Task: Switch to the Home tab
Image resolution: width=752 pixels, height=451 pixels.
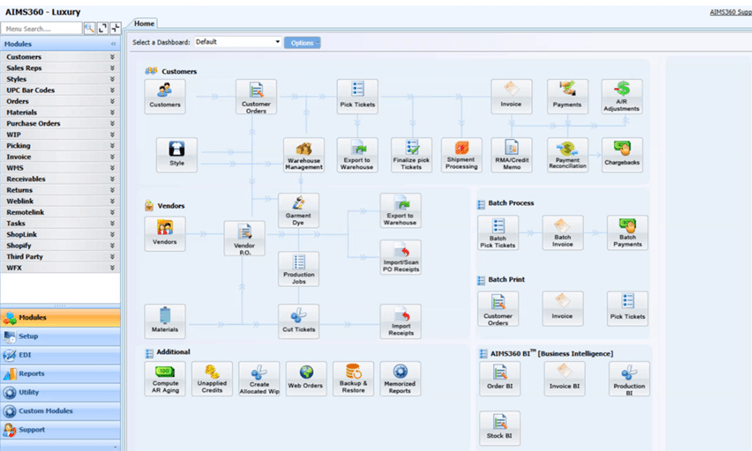Action: [x=144, y=23]
